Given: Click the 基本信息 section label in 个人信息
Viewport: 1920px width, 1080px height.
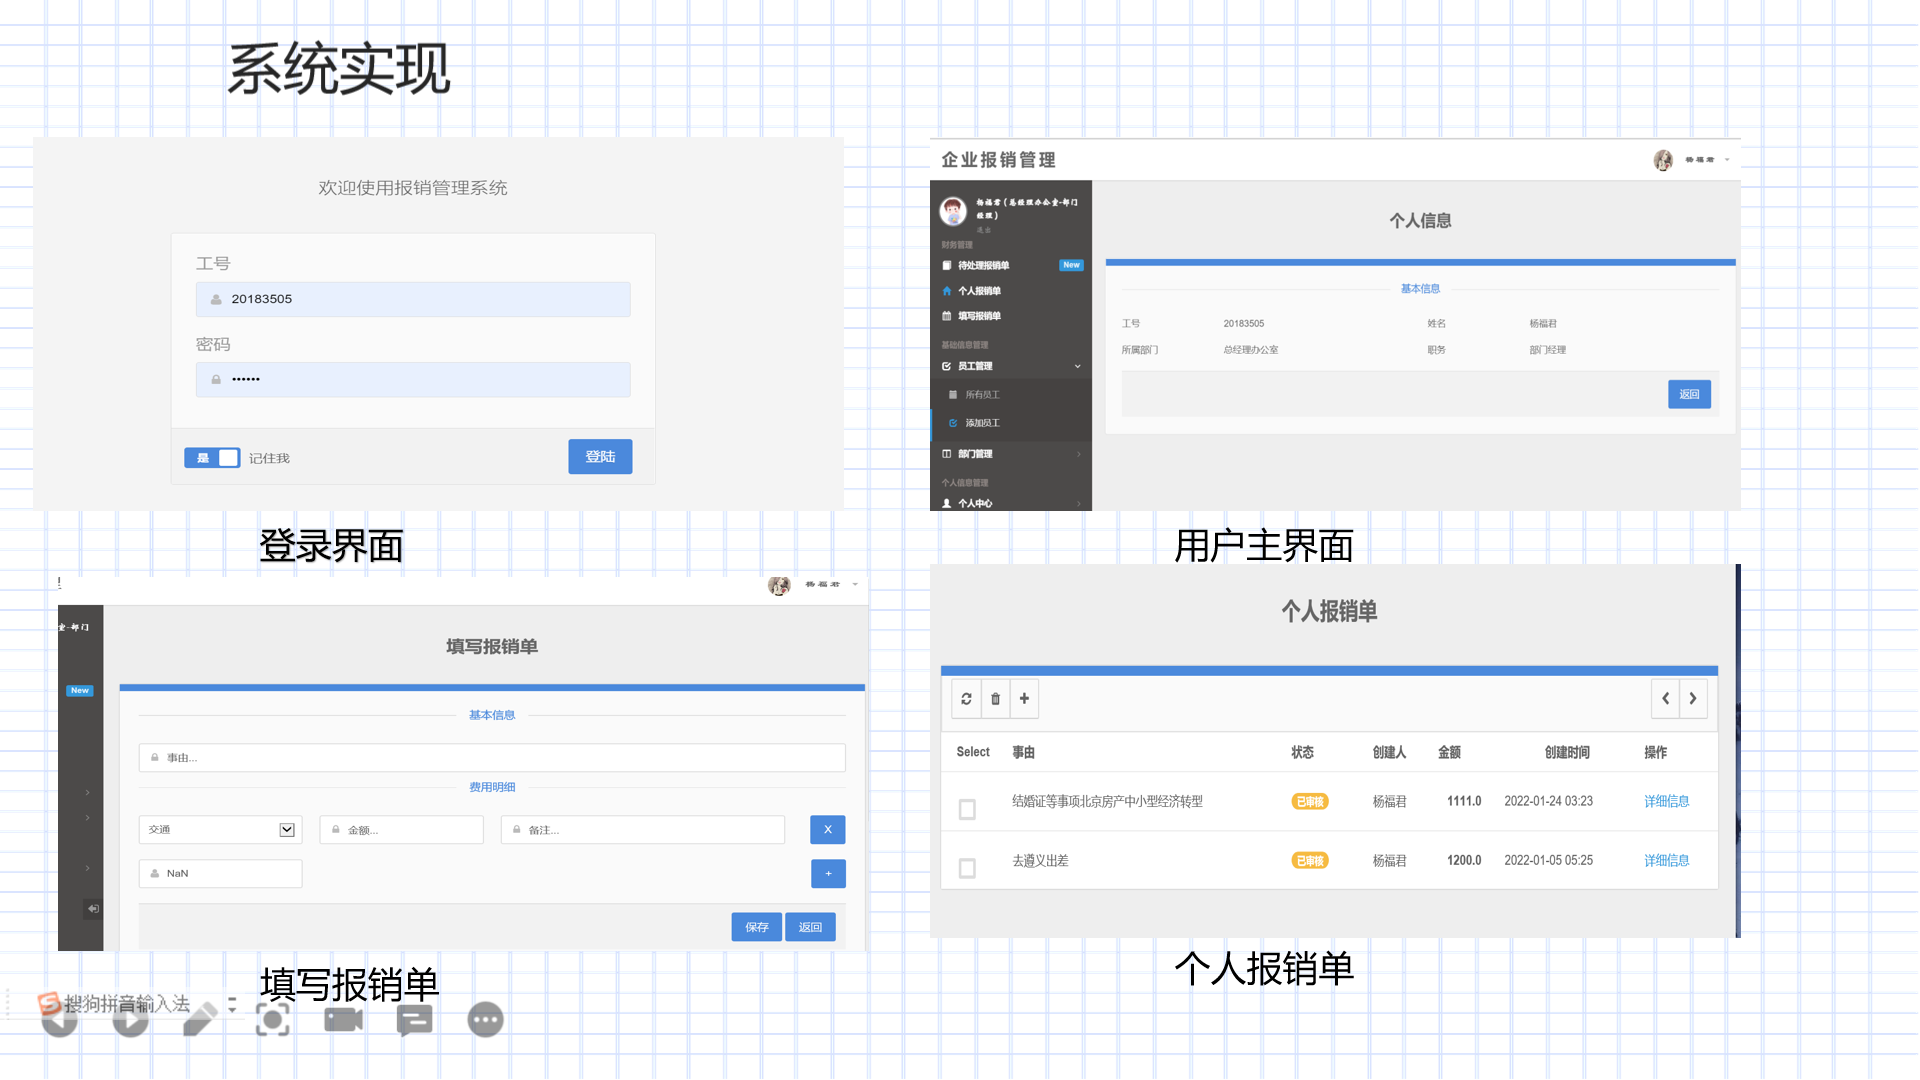Looking at the screenshot, I should (x=1420, y=289).
